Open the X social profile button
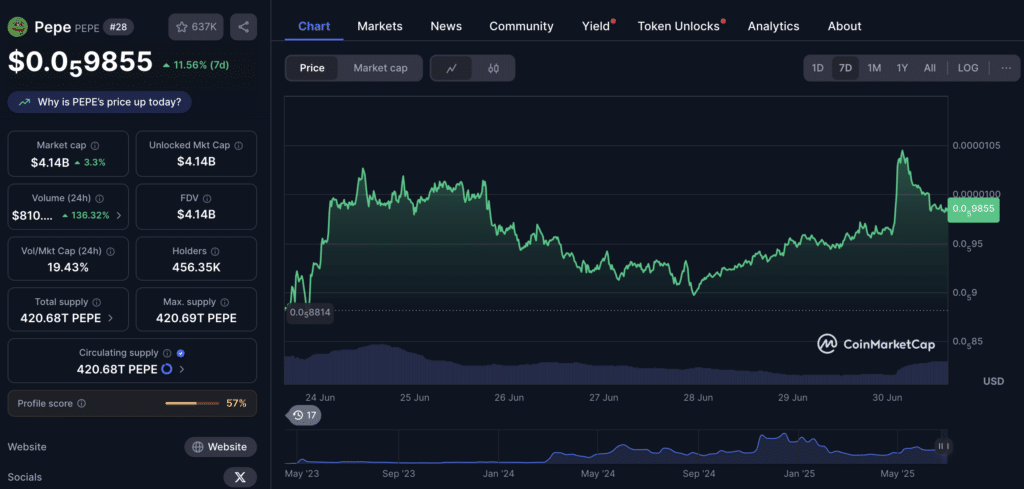 coord(240,477)
